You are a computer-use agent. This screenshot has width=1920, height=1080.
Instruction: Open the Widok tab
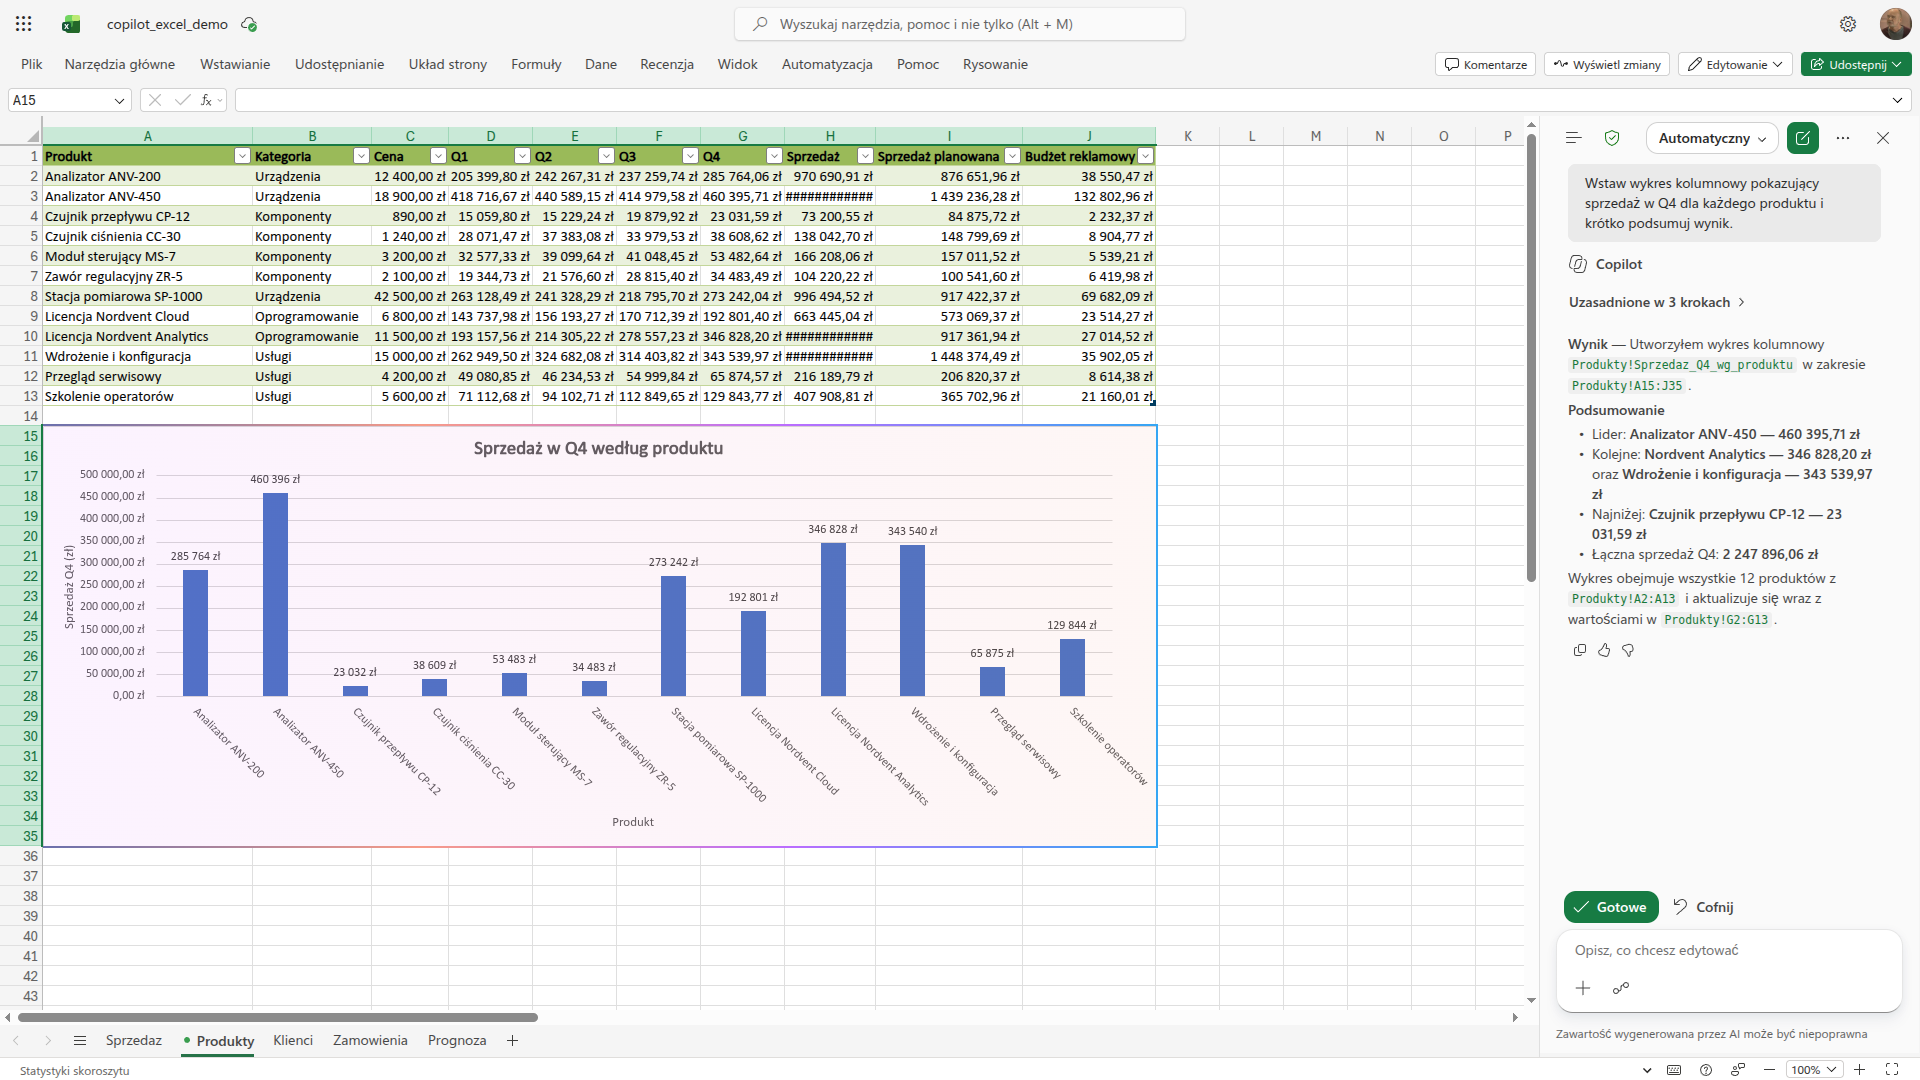(737, 64)
